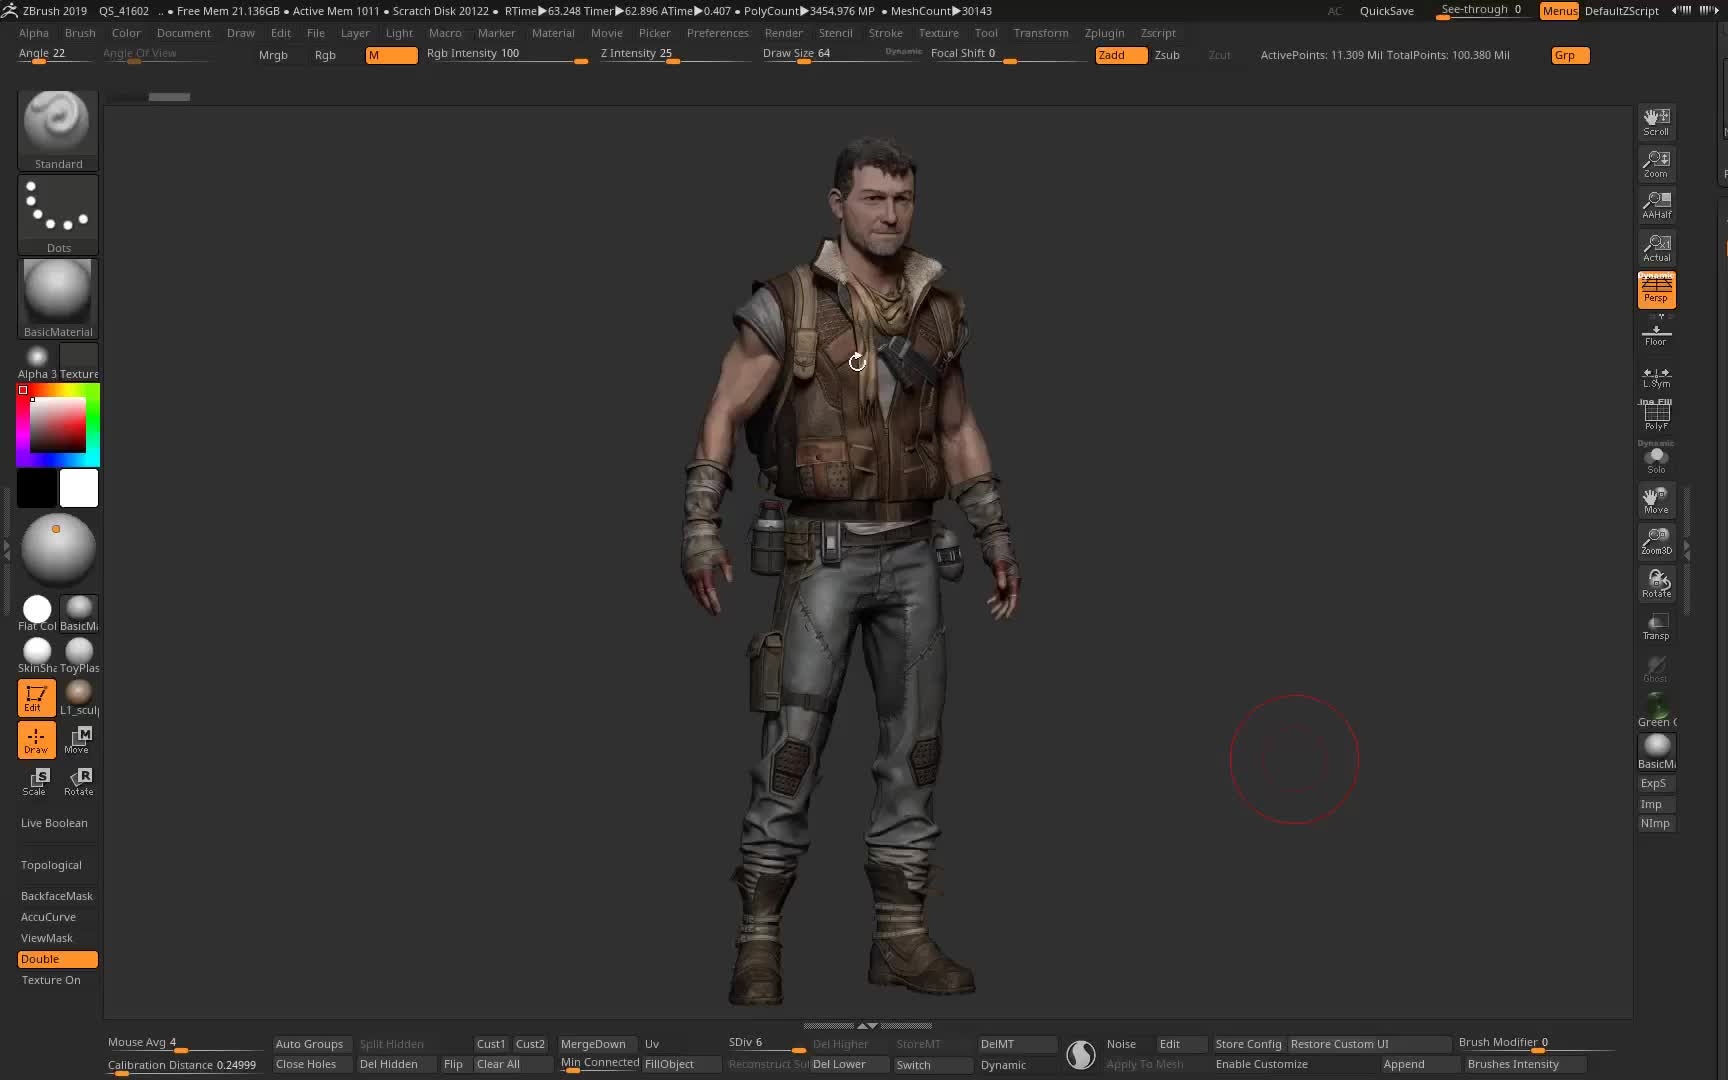Click the Live Boolean button

58,823
